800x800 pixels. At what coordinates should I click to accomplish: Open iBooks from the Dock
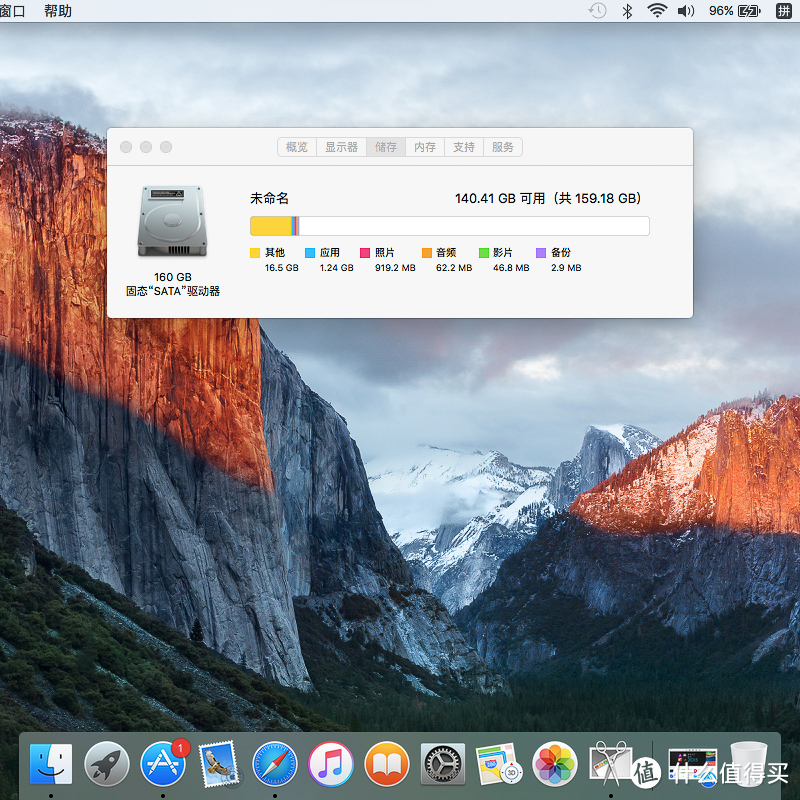click(x=387, y=763)
